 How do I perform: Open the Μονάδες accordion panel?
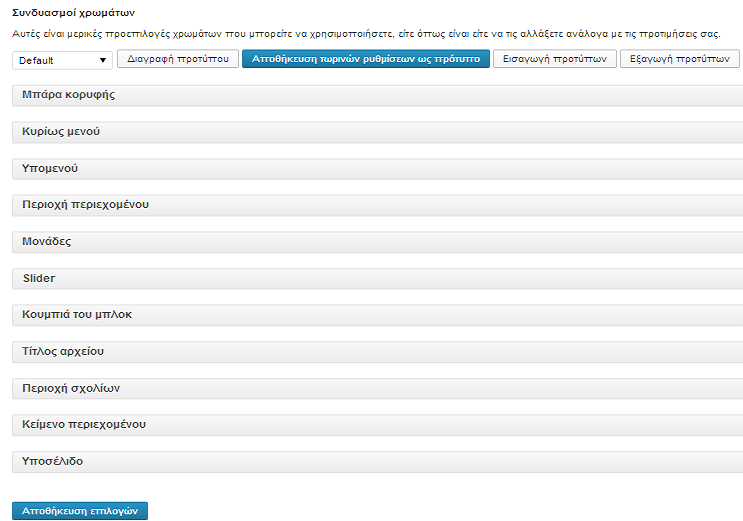pos(378,242)
